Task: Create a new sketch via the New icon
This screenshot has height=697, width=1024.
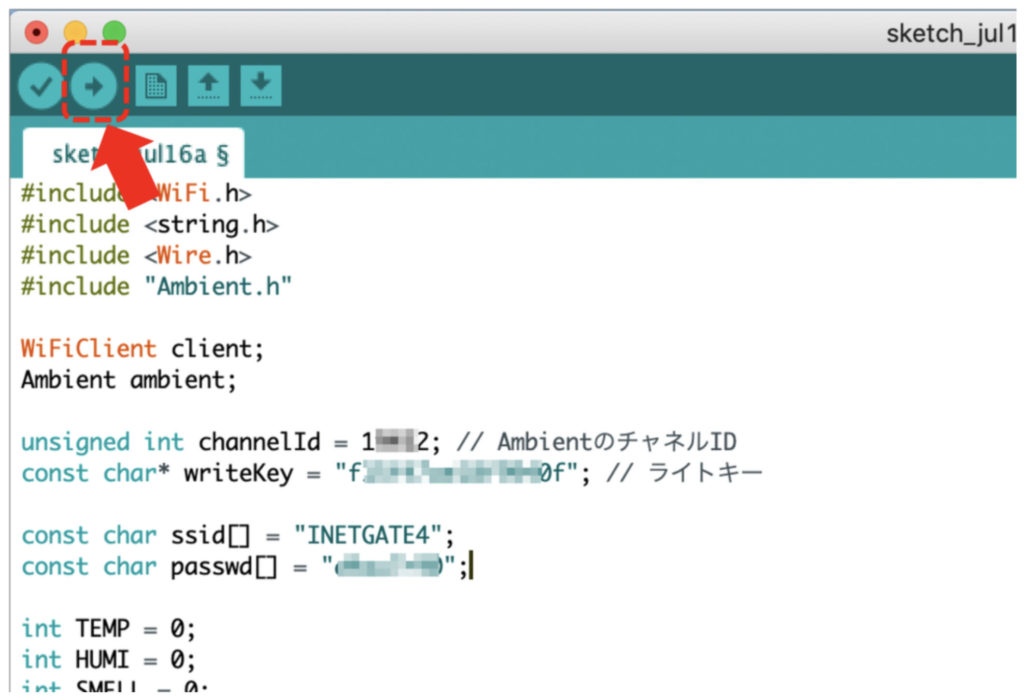Action: click(155, 87)
